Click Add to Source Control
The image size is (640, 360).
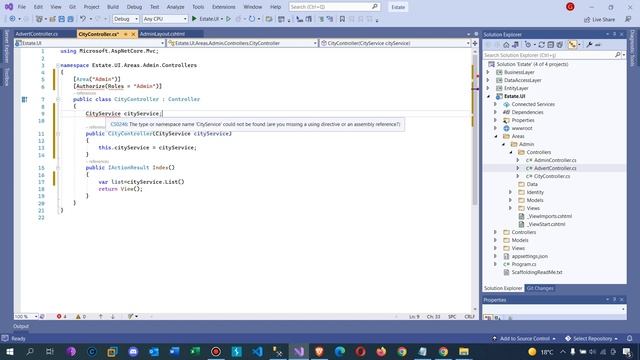(524, 338)
